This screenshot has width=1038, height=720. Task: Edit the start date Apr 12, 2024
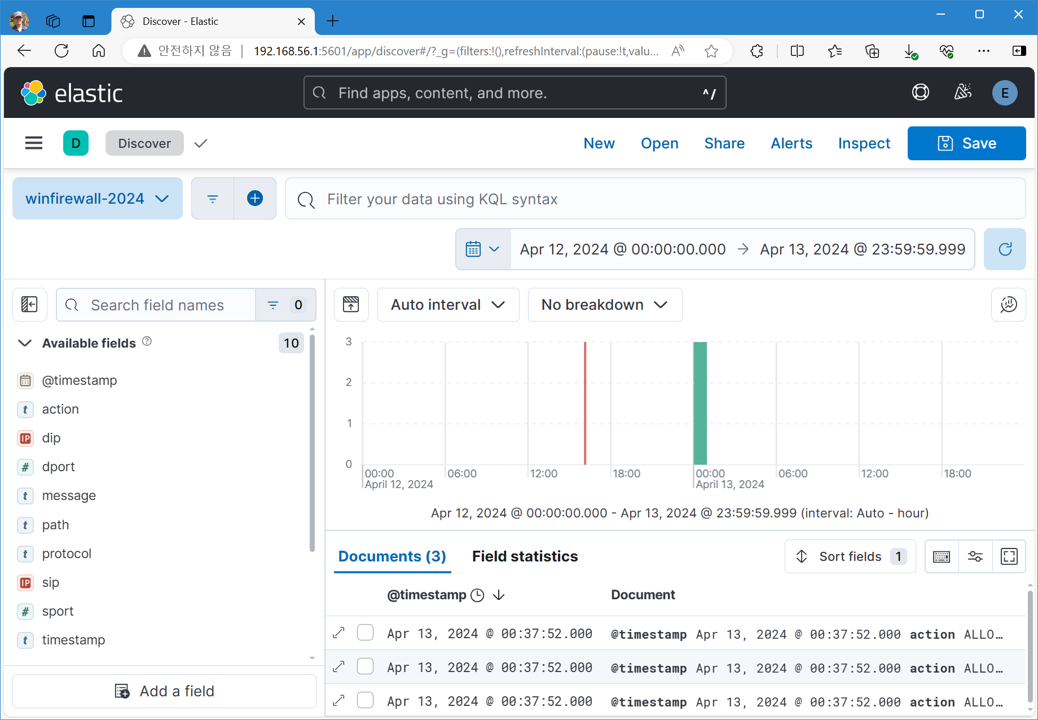click(622, 249)
